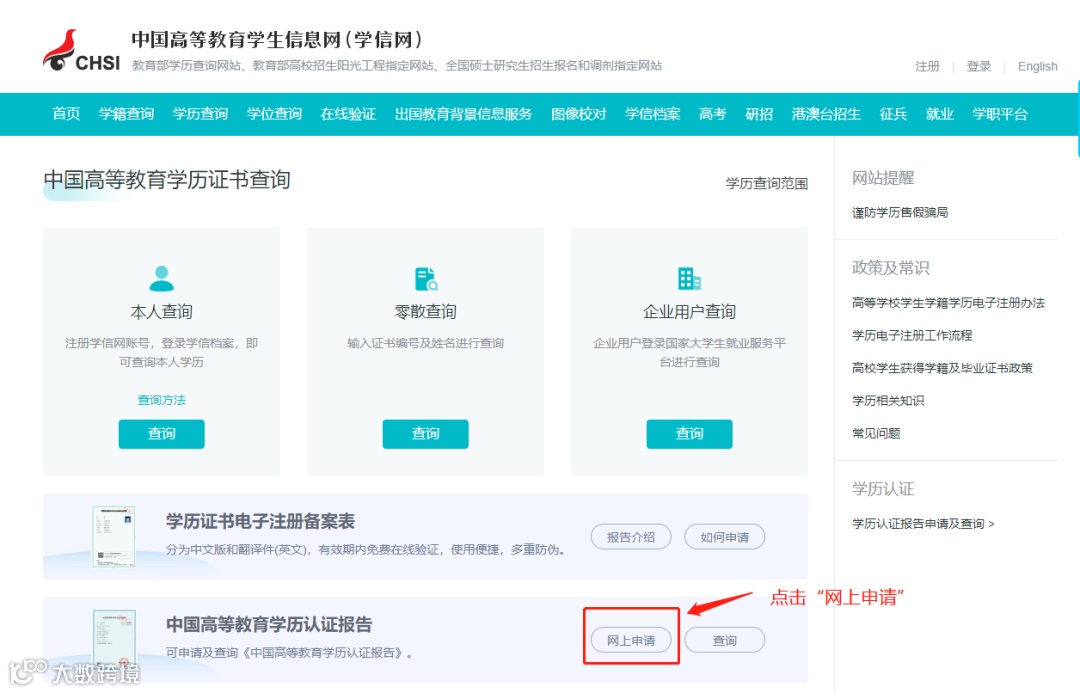Click 学历证书电子注册备案表 heading
1080x693 pixels.
click(260, 521)
